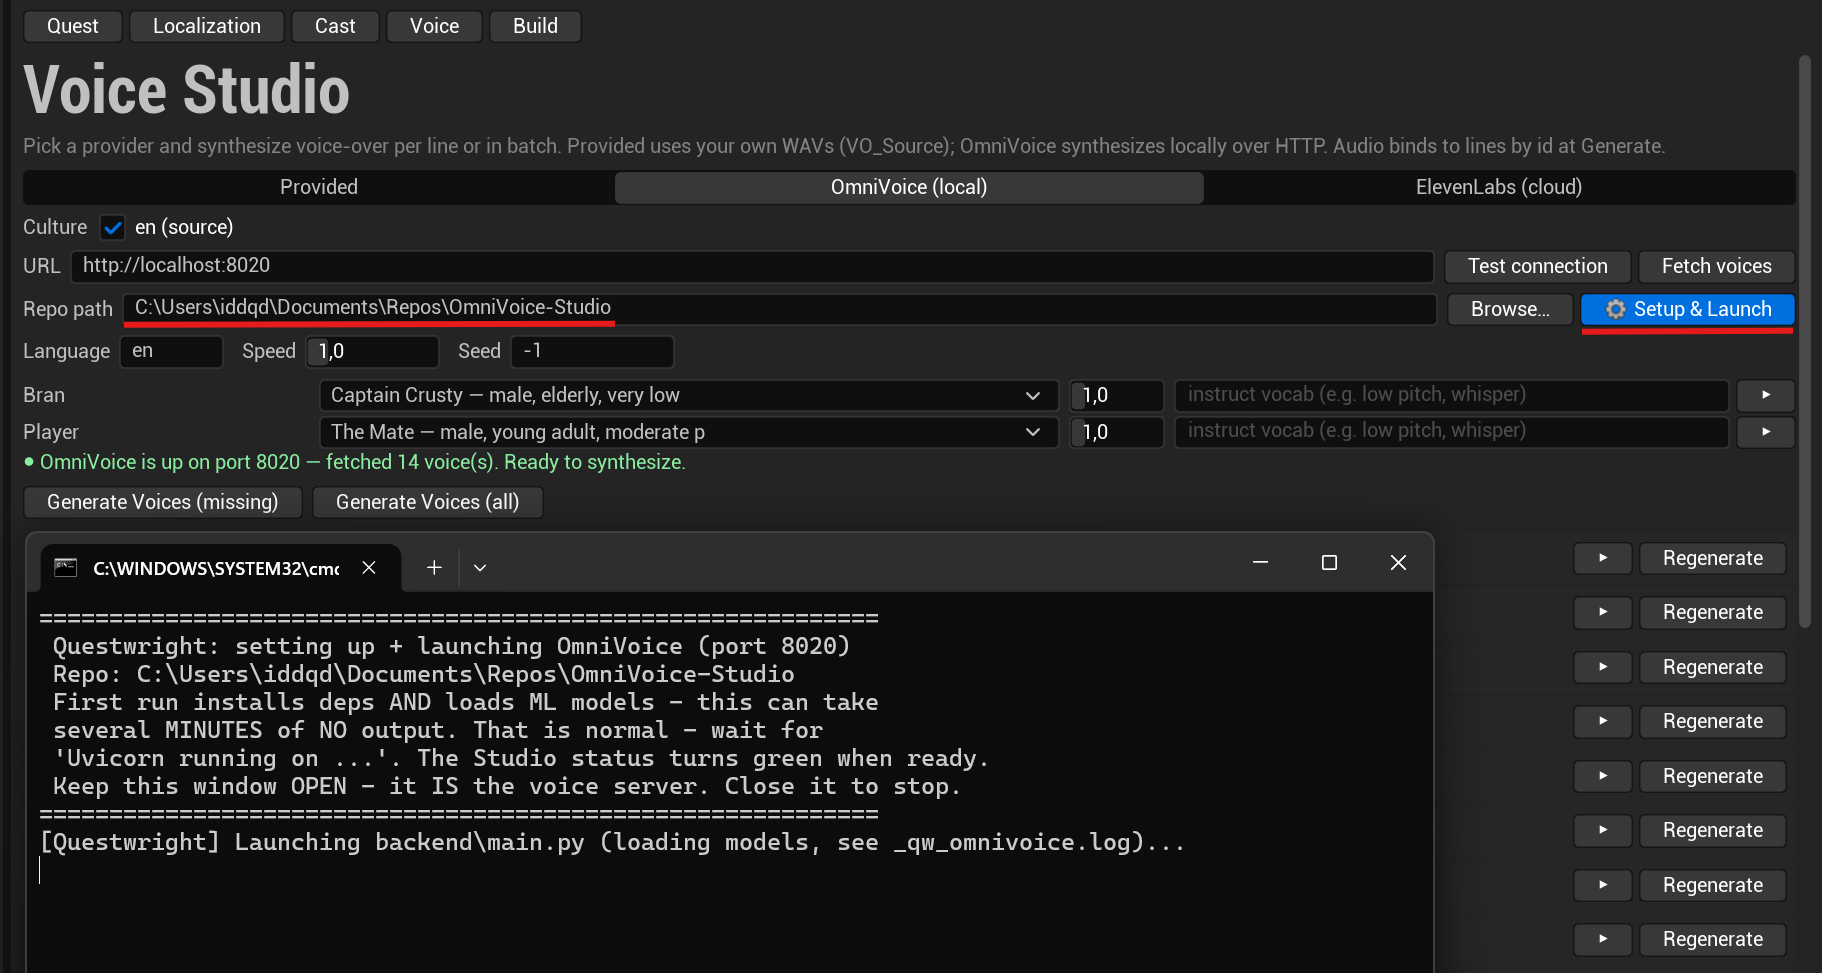This screenshot has height=973, width=1822.
Task: Open Player voice dropdown The Mate
Action: click(688, 432)
